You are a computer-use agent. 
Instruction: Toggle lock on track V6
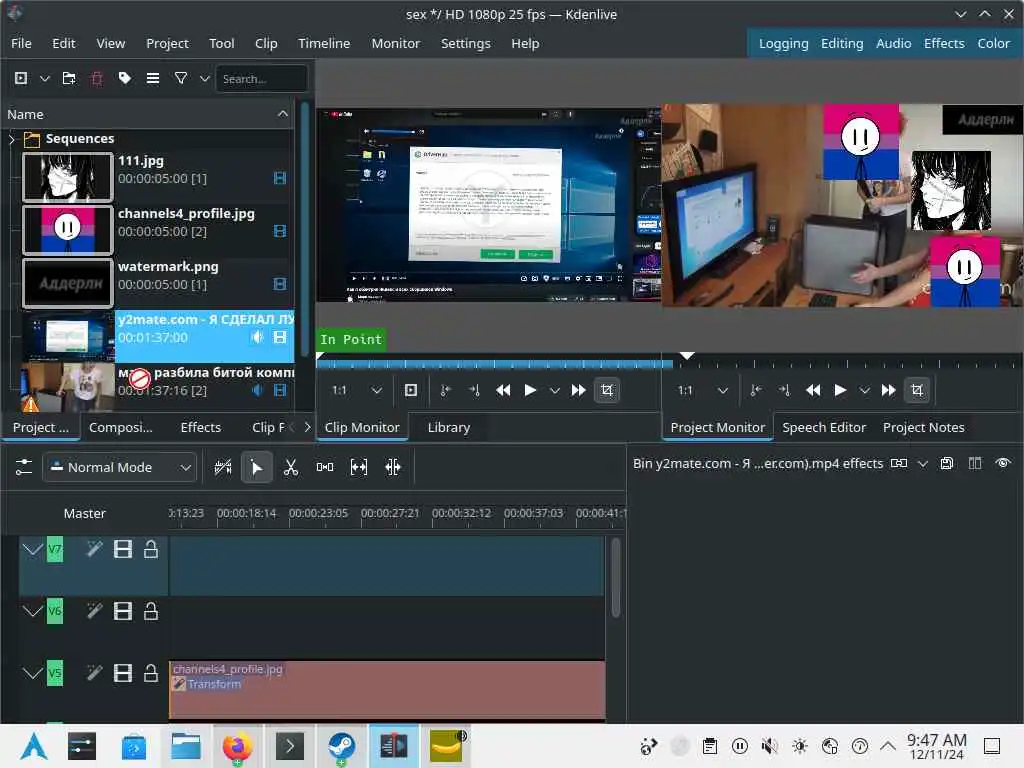pos(151,611)
